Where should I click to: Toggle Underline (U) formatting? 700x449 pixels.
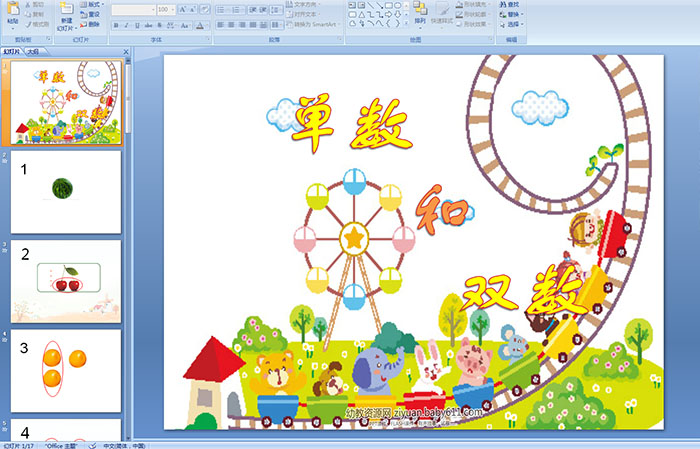click(x=137, y=25)
